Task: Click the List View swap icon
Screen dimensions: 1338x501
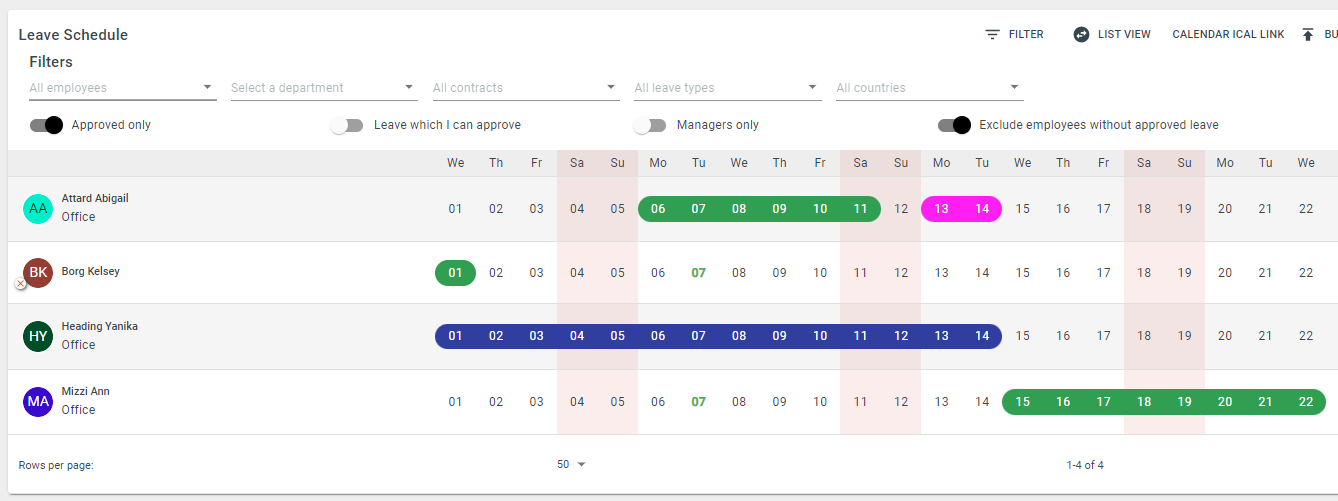Action: pos(1081,34)
